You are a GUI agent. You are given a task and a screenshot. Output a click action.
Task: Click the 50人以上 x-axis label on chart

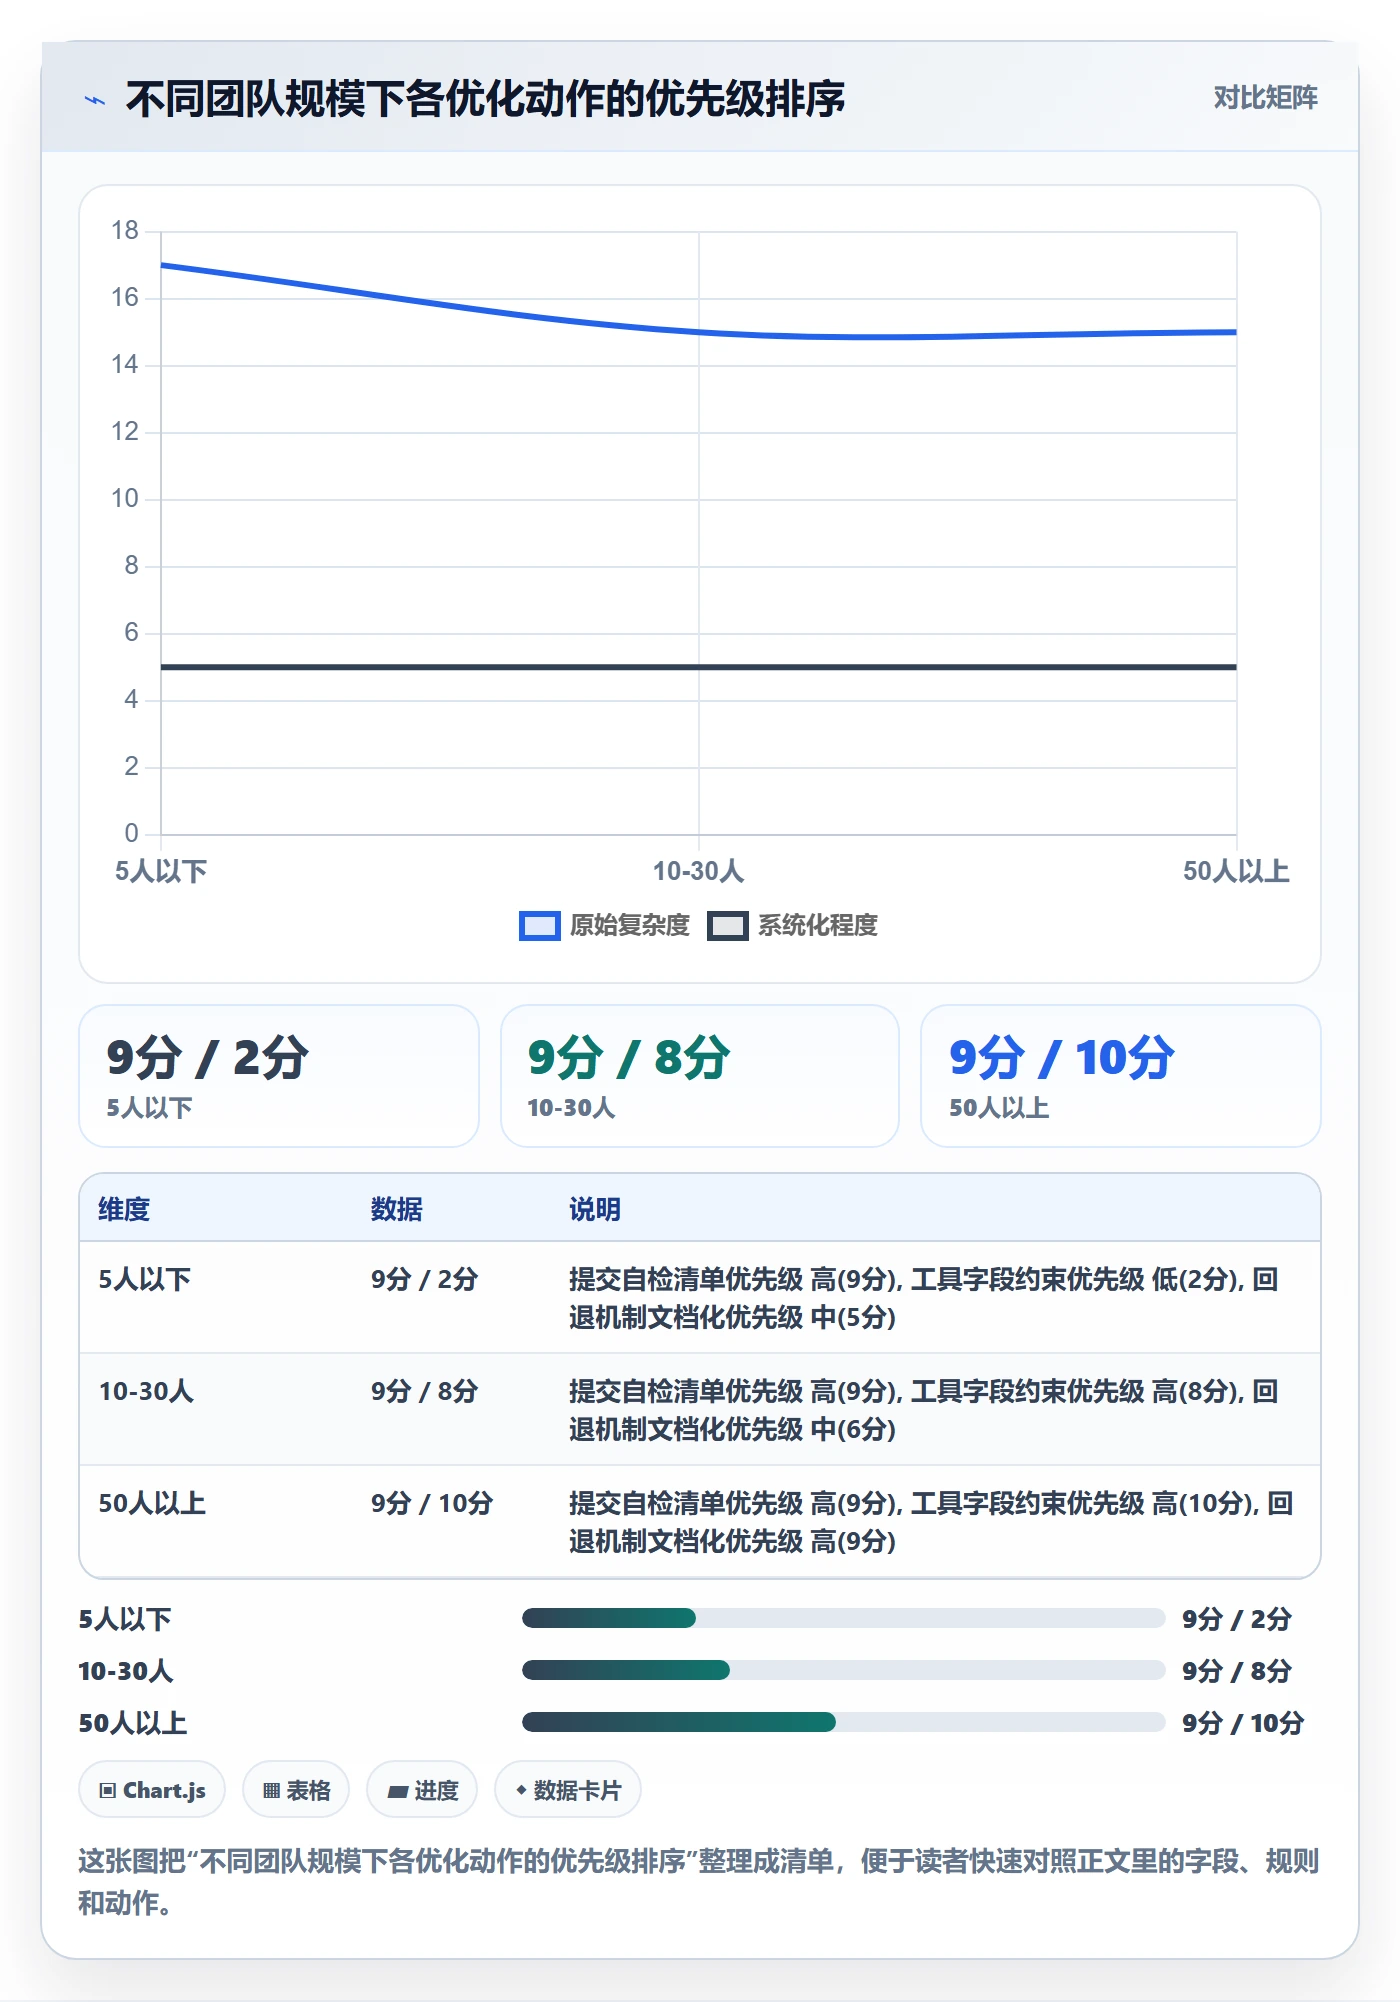1236,871
